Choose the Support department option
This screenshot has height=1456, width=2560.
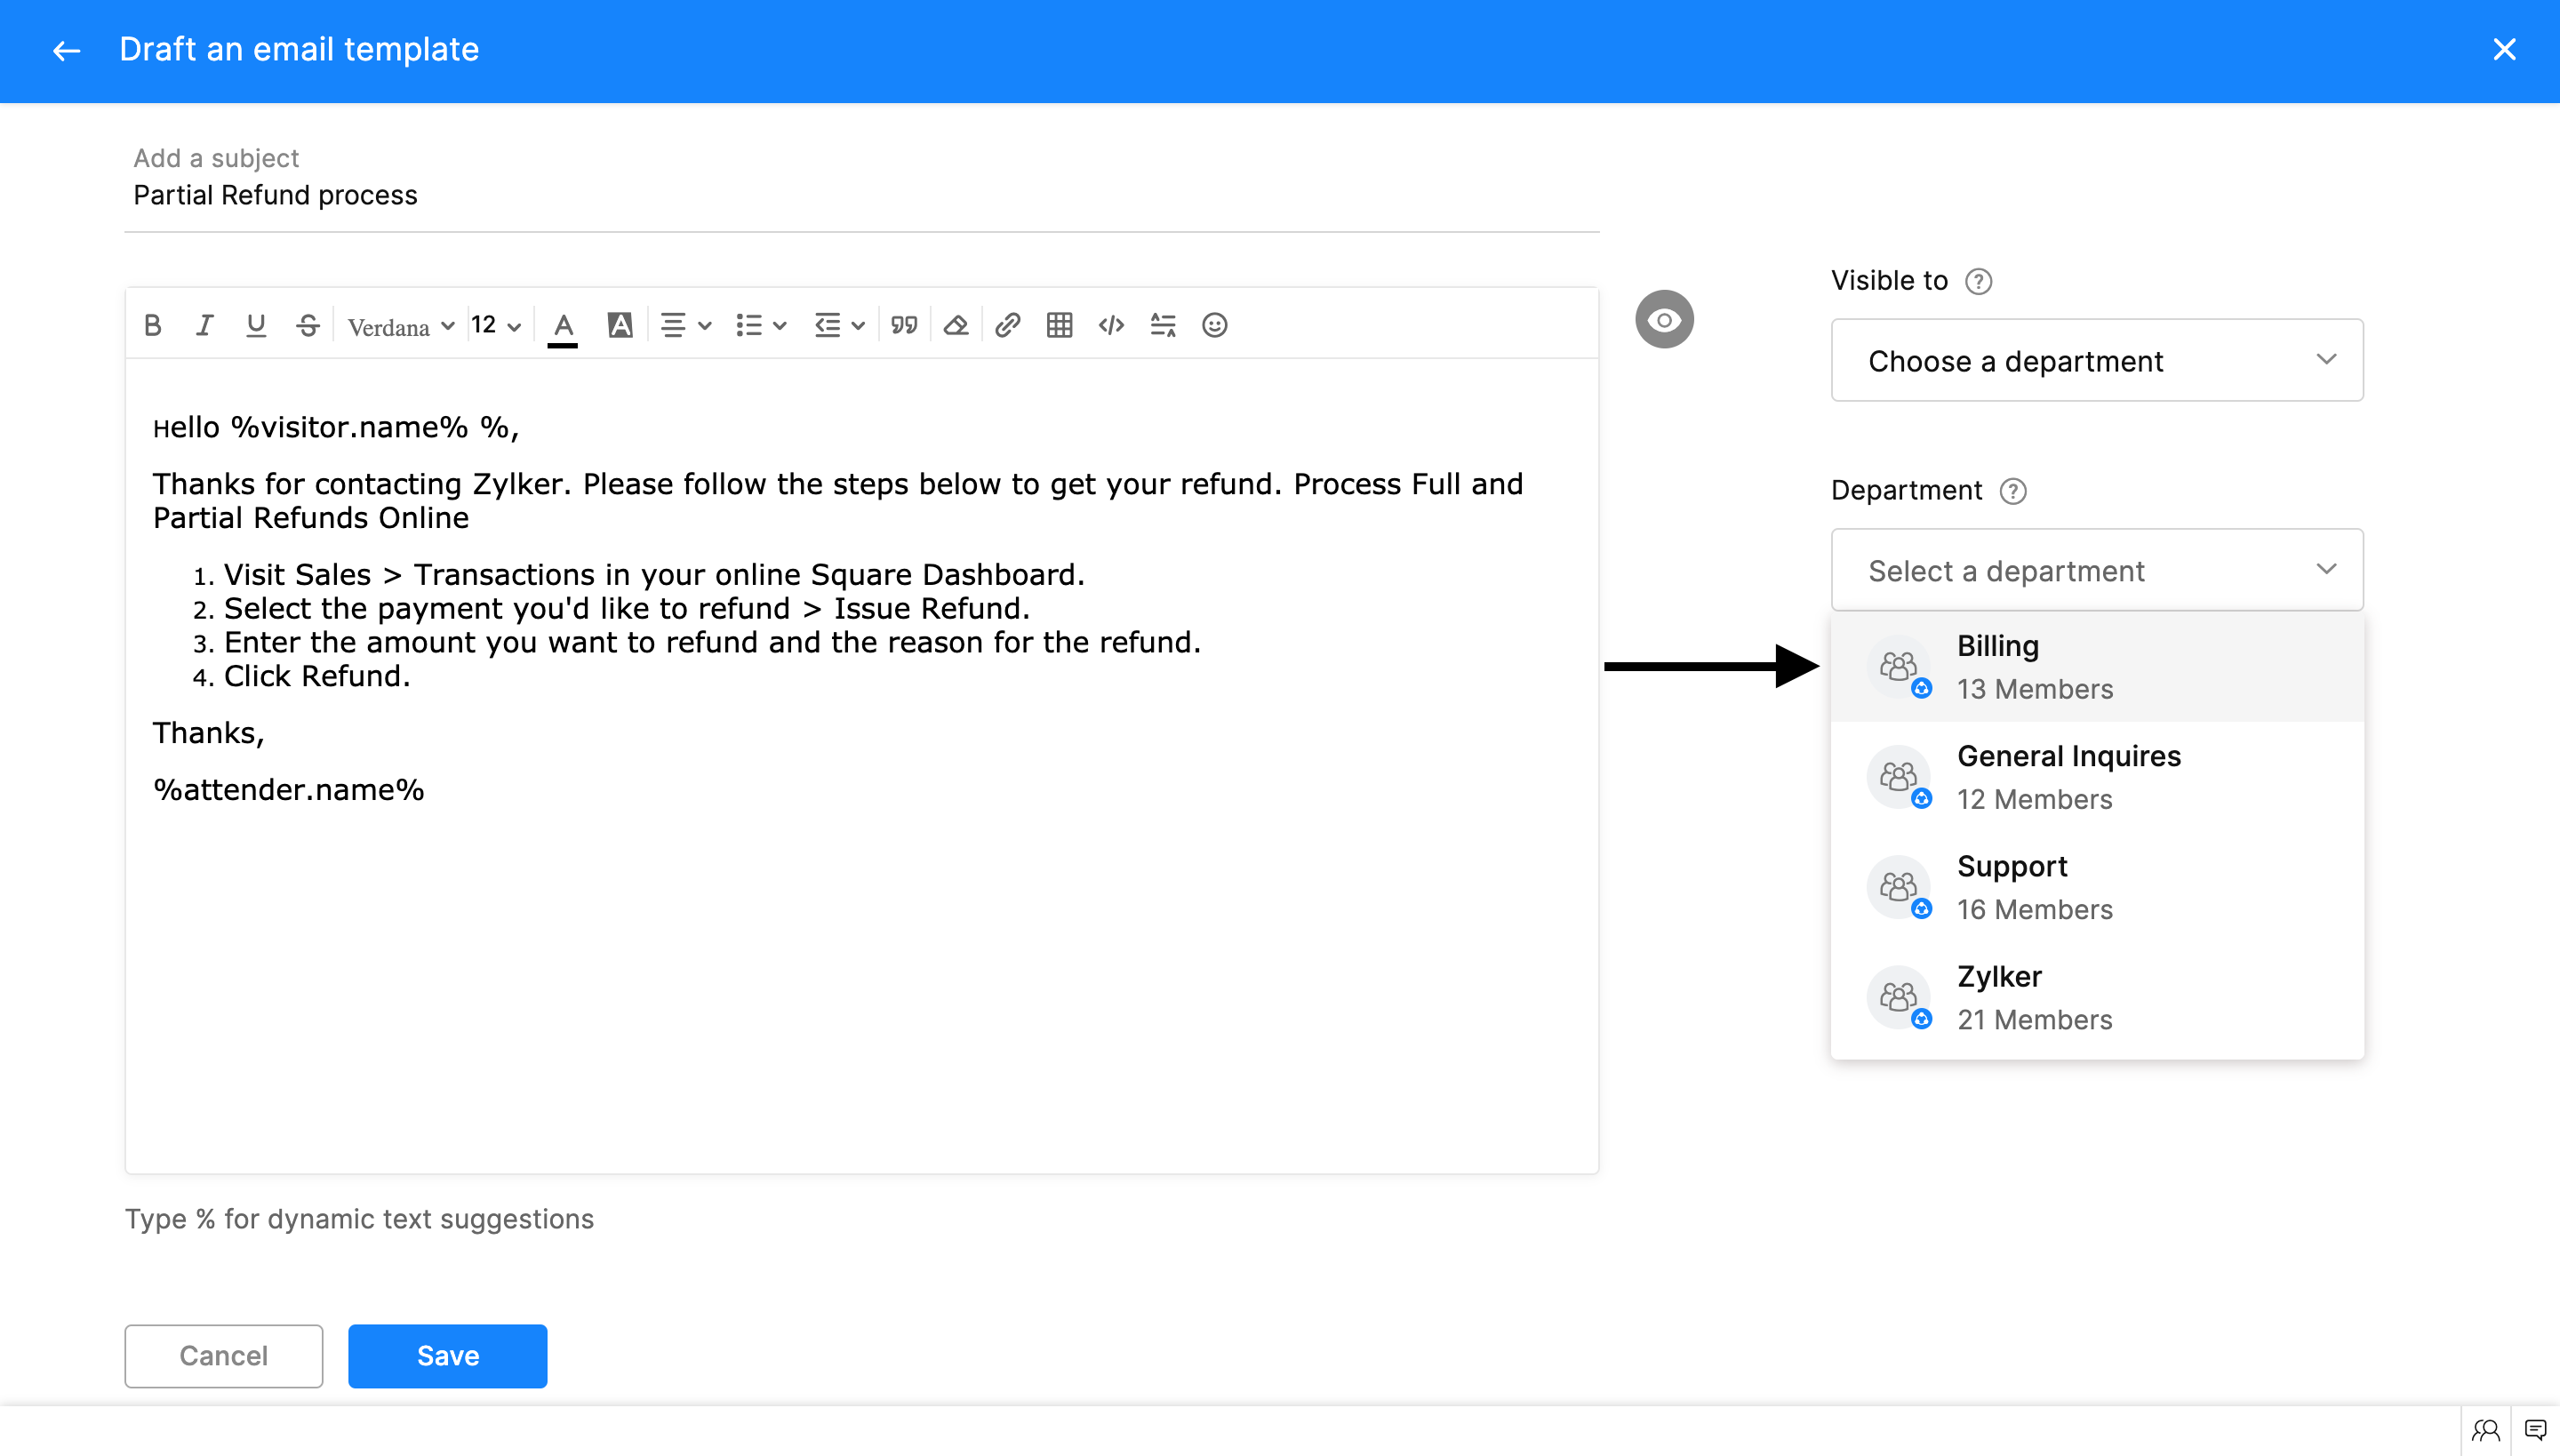coord(2097,887)
